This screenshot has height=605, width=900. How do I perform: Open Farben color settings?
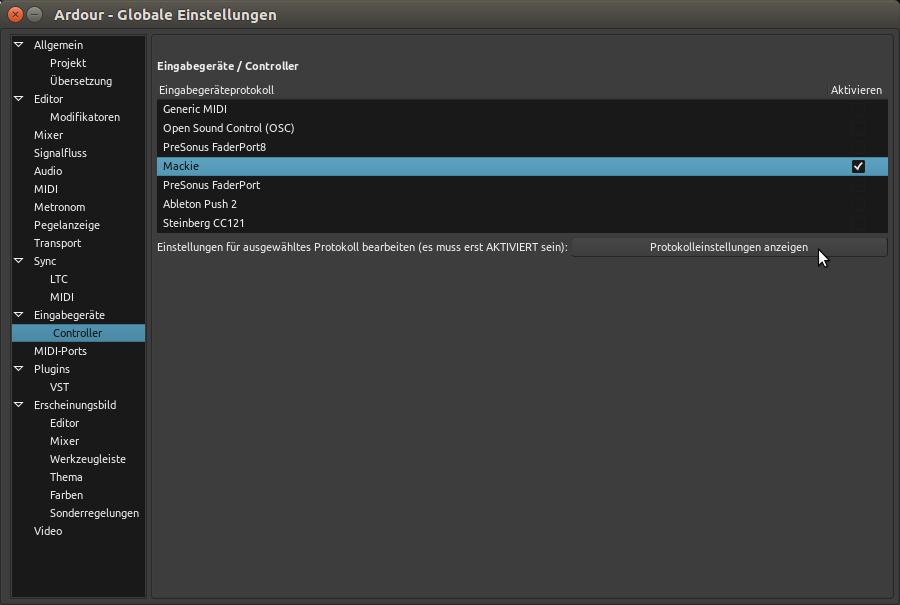click(x=67, y=495)
